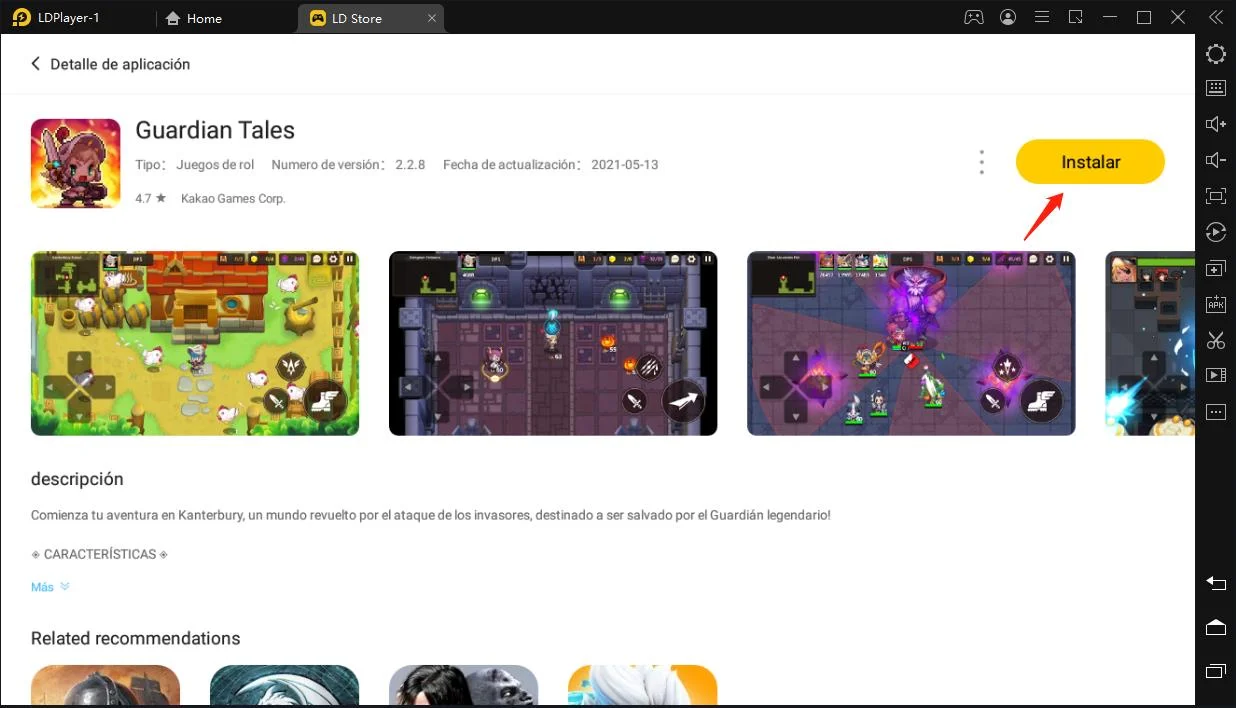Toggle fullscreen from sidebar

1216,196
